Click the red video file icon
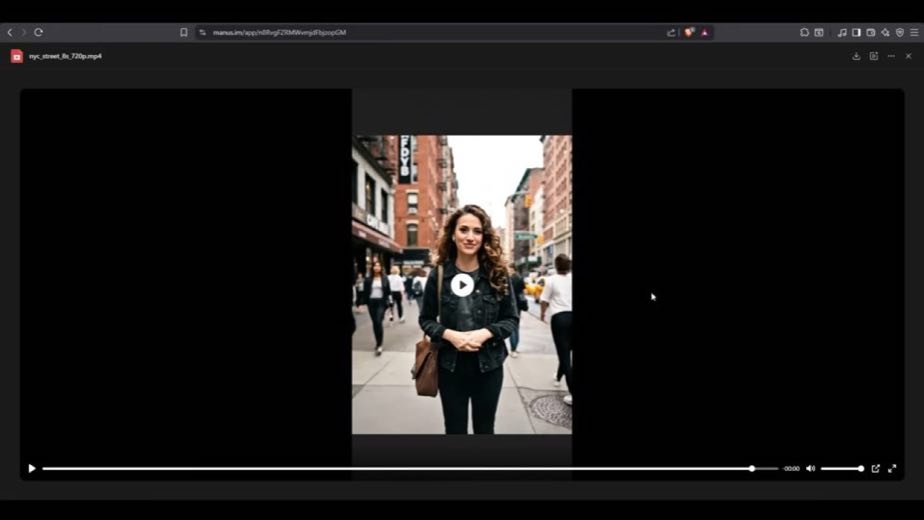 click(16, 56)
